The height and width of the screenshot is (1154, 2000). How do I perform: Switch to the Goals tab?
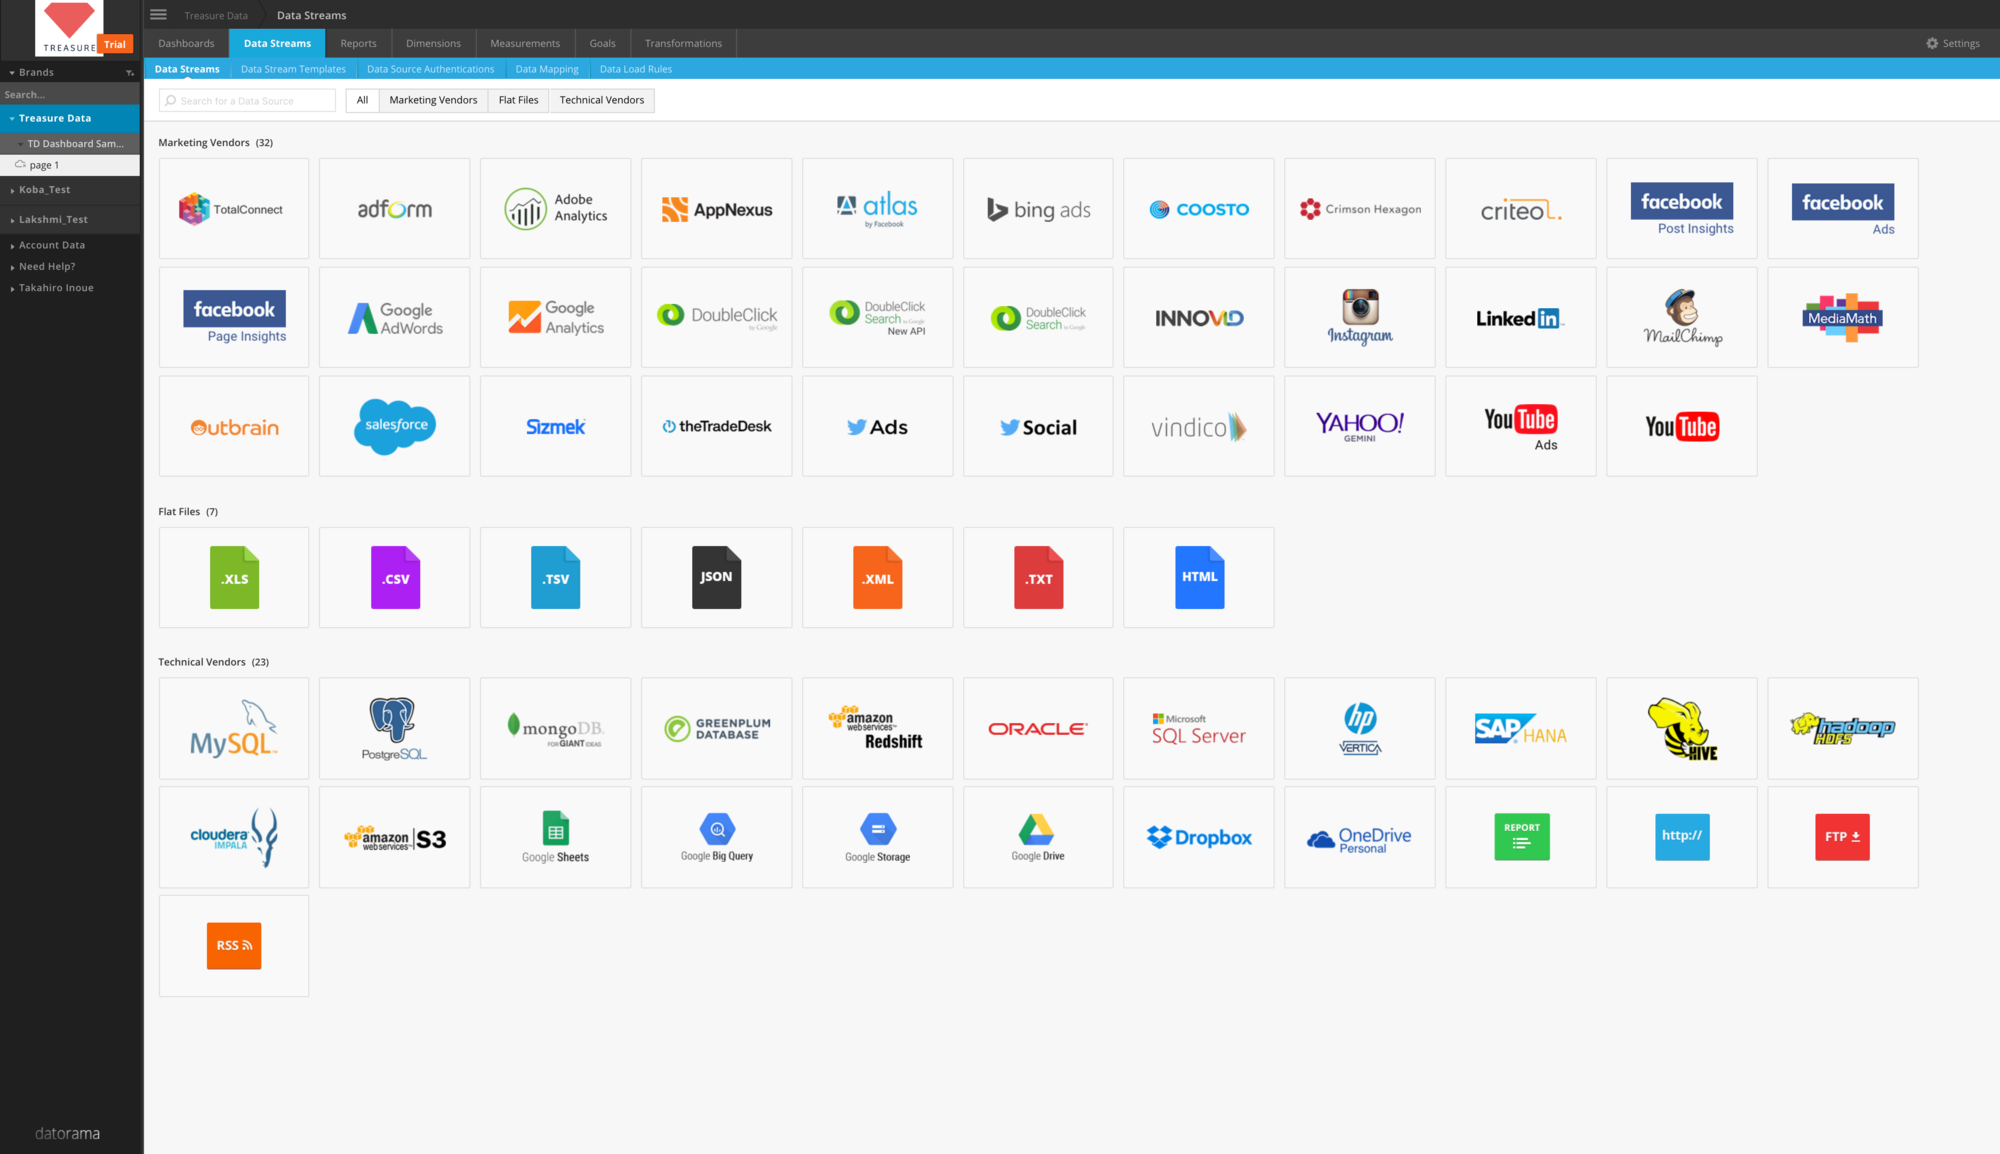602,43
